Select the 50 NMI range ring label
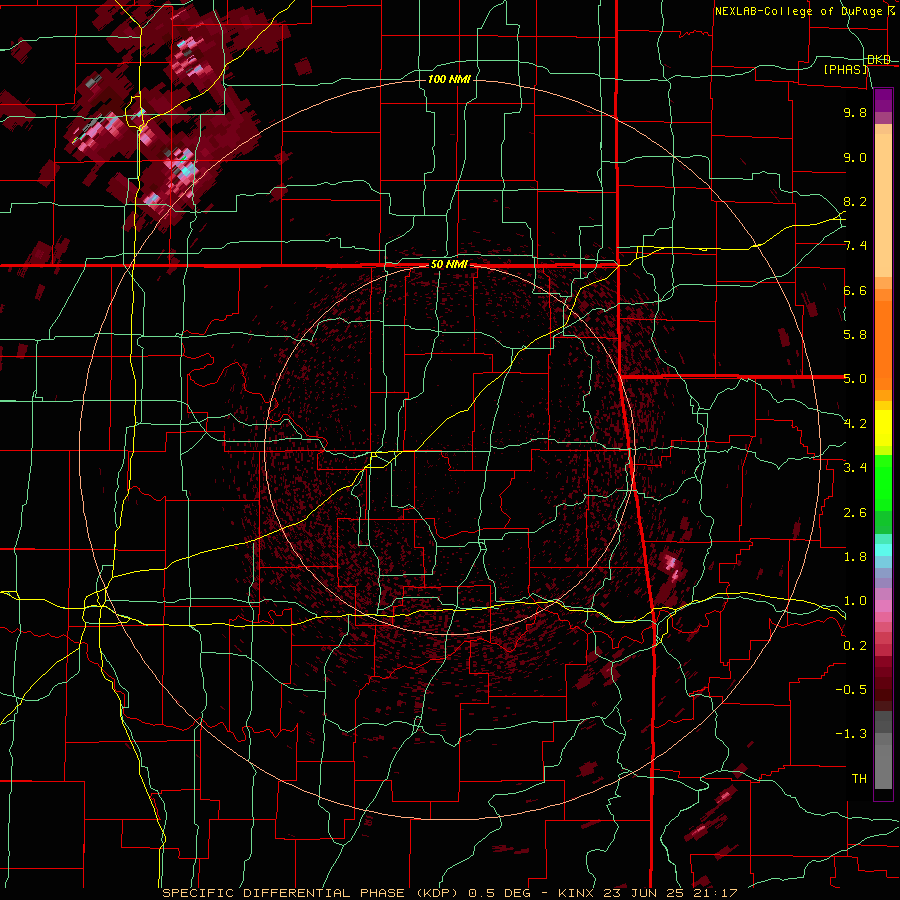This screenshot has width=900, height=900. pos(449,265)
